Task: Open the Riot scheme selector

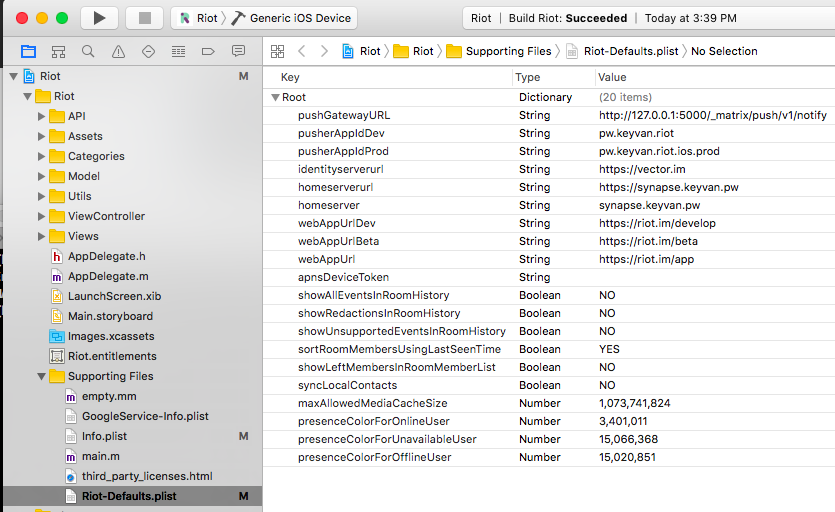Action: tap(198, 18)
